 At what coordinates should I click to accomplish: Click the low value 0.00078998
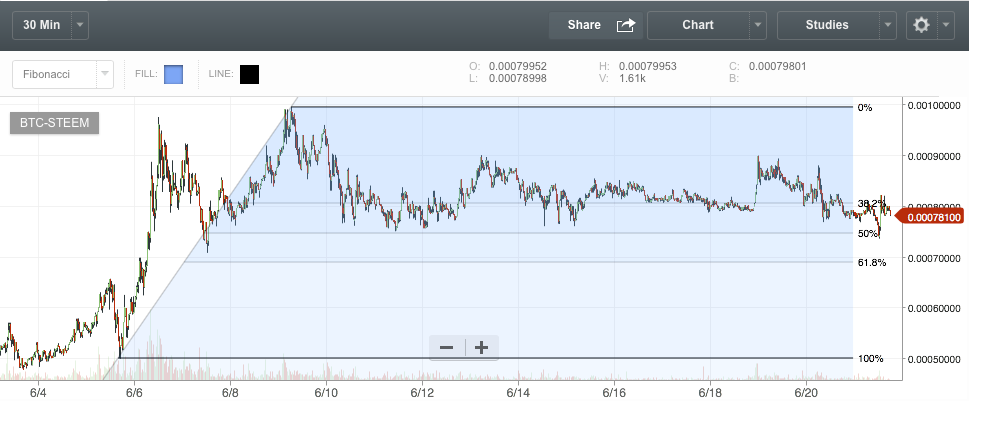coord(518,78)
